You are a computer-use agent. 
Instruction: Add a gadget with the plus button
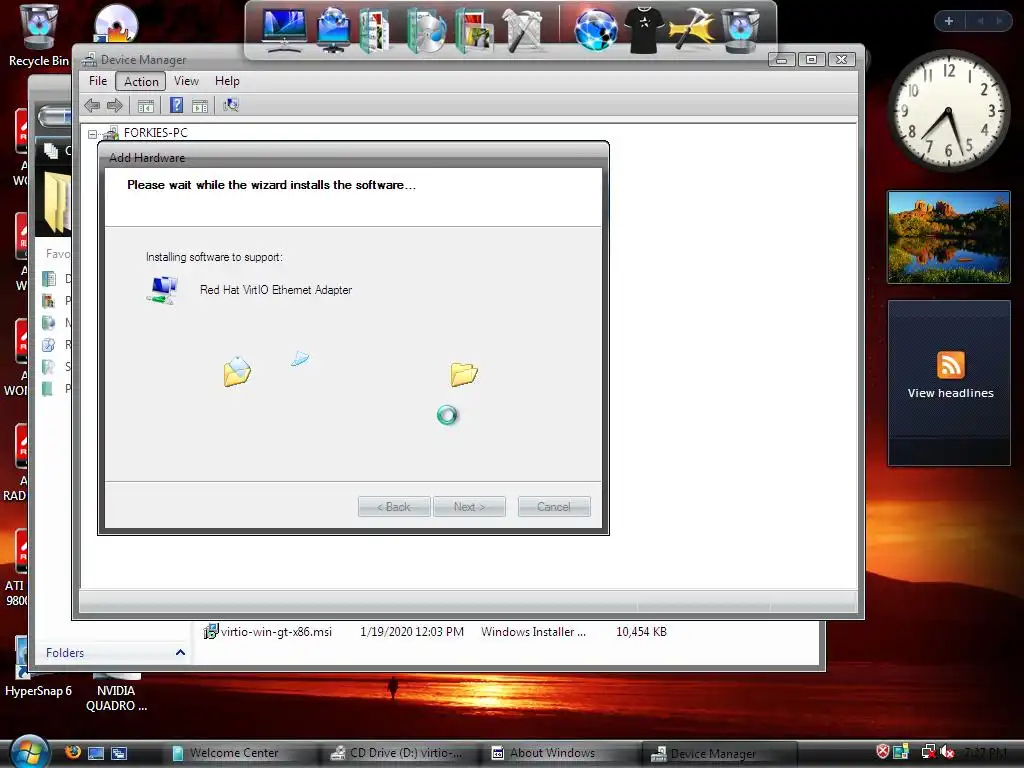point(949,21)
